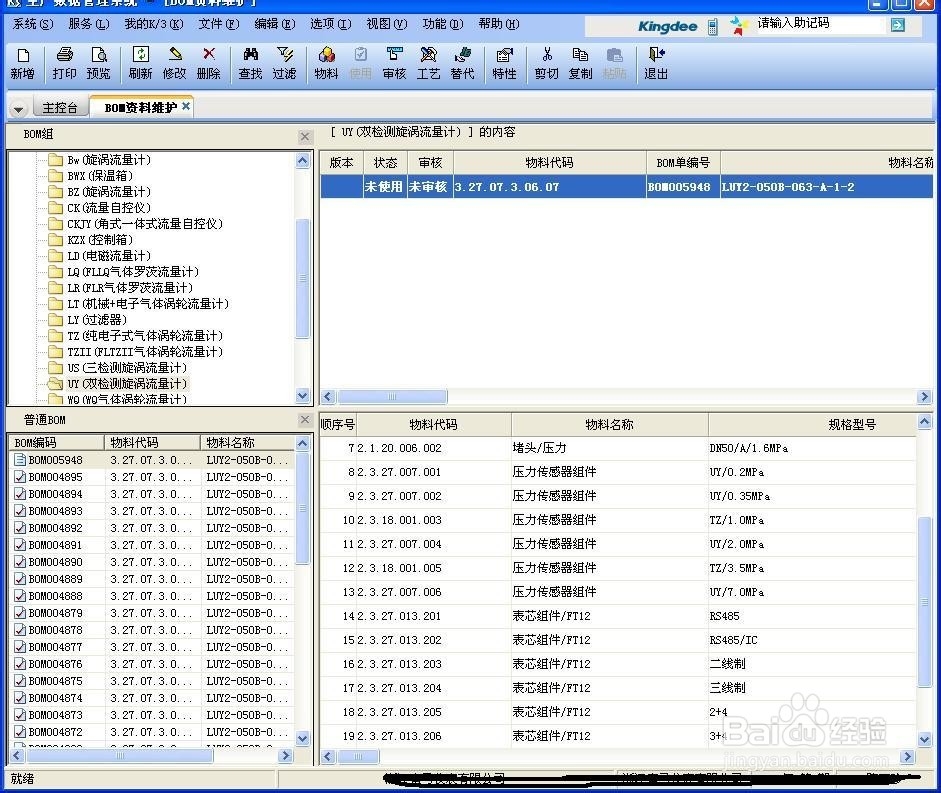This screenshot has width=941, height=793.
Task: Click the 修改 (Modify) pencil icon
Action: [x=175, y=64]
